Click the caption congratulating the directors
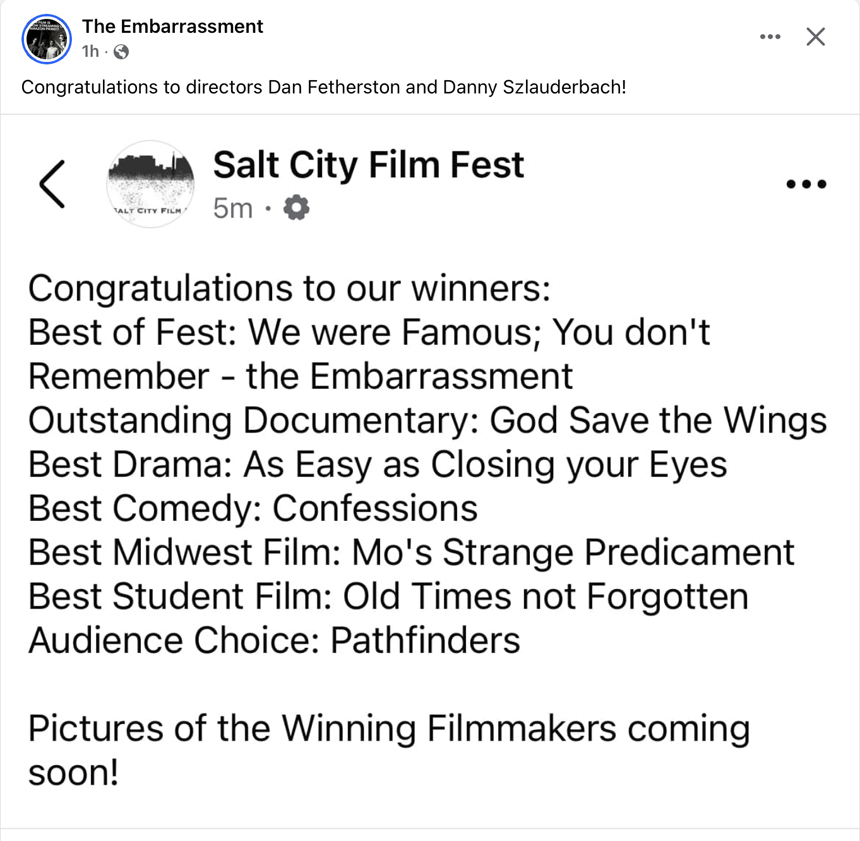This screenshot has width=860, height=841. point(324,86)
